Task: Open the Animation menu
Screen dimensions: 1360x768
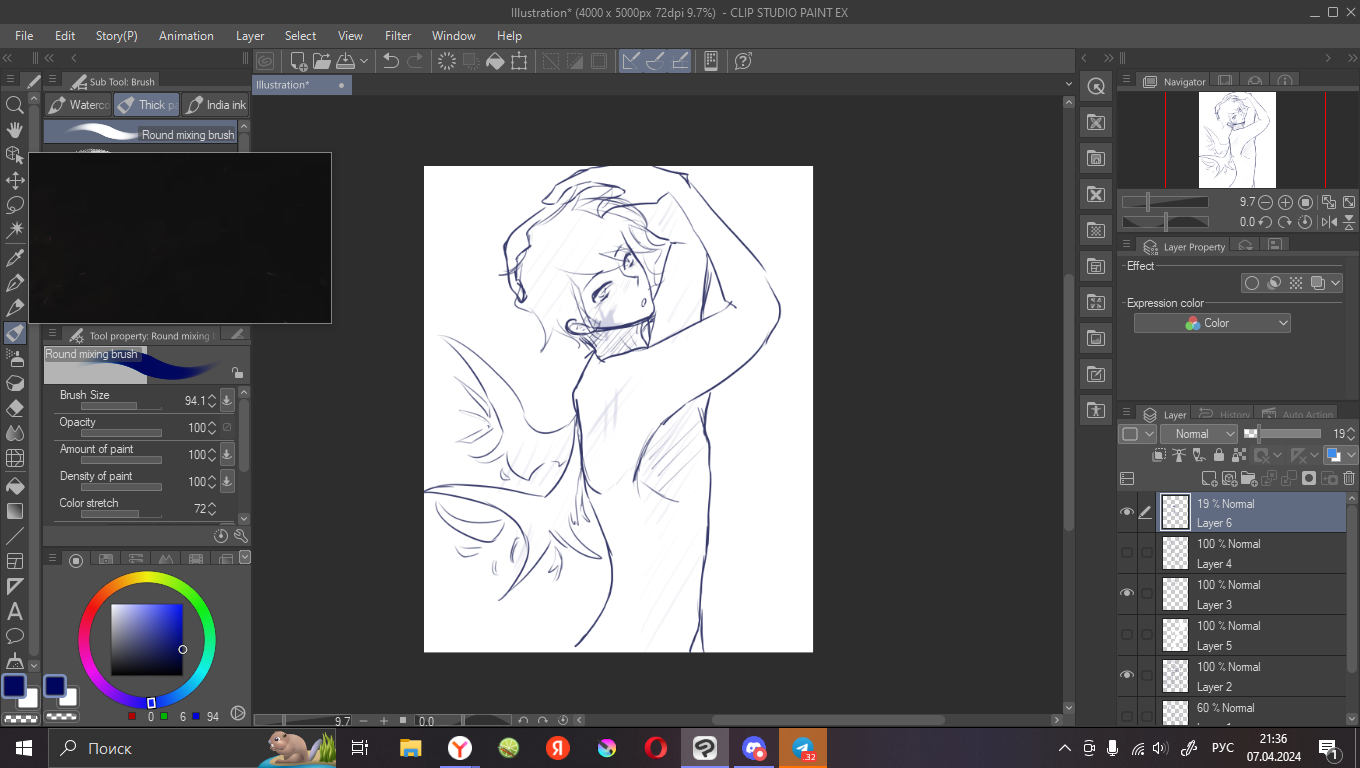Action: pyautogui.click(x=186, y=35)
